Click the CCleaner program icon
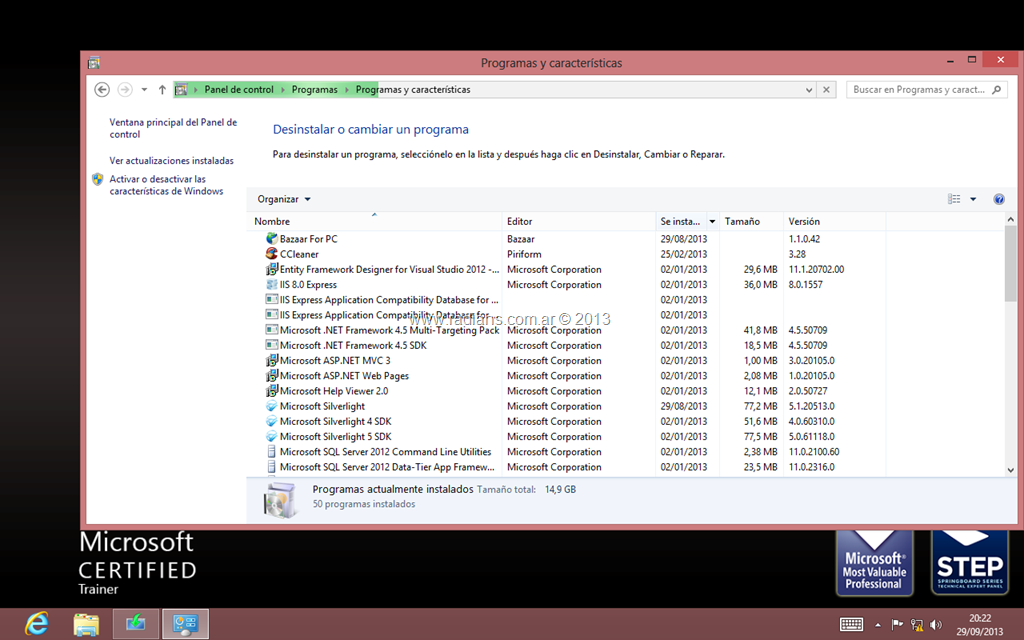 click(x=271, y=254)
